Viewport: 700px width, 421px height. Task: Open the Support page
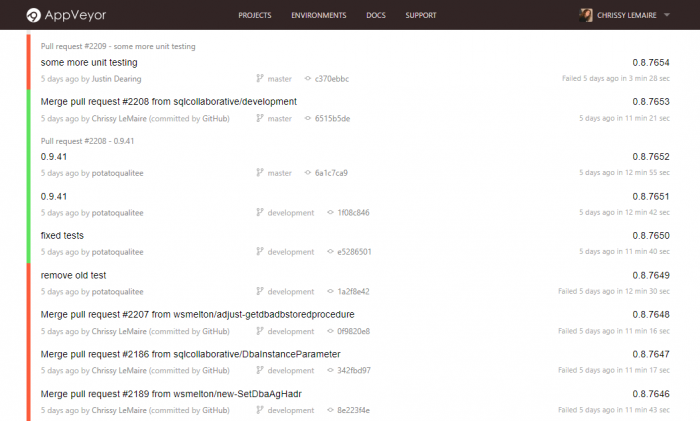tap(420, 16)
